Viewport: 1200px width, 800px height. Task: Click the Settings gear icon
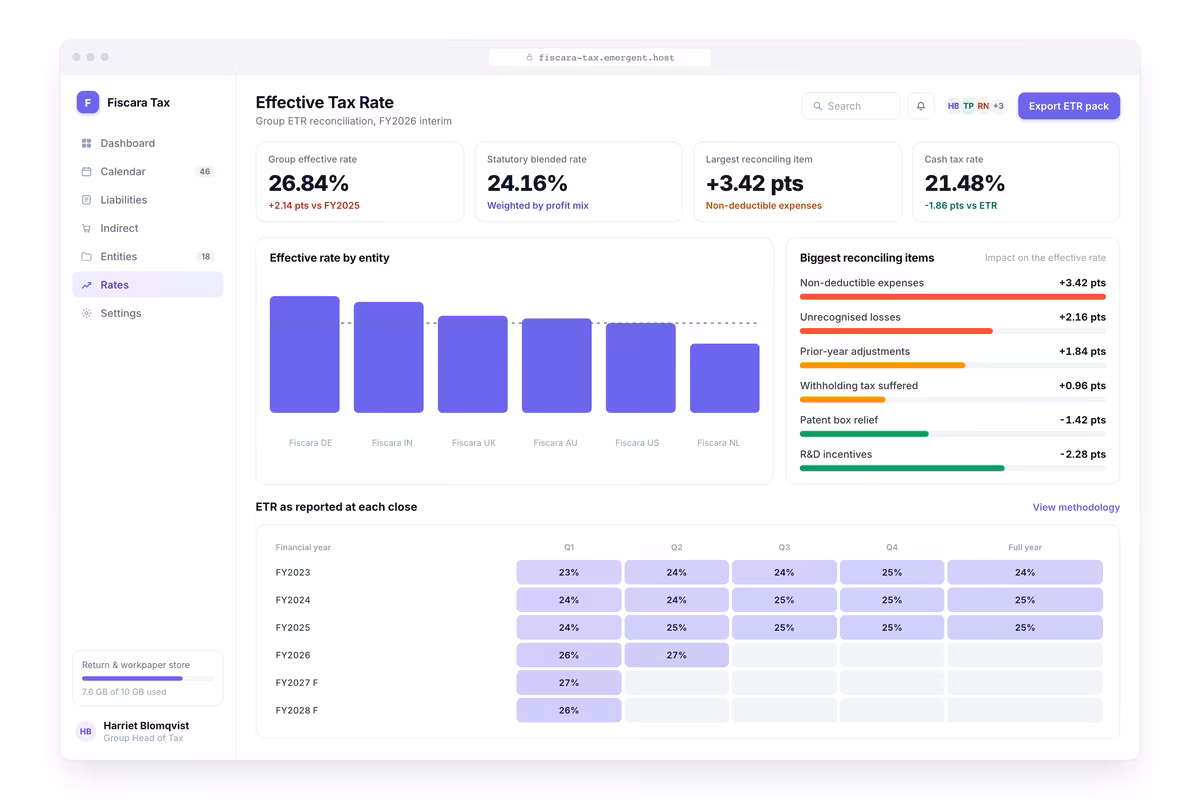point(86,313)
